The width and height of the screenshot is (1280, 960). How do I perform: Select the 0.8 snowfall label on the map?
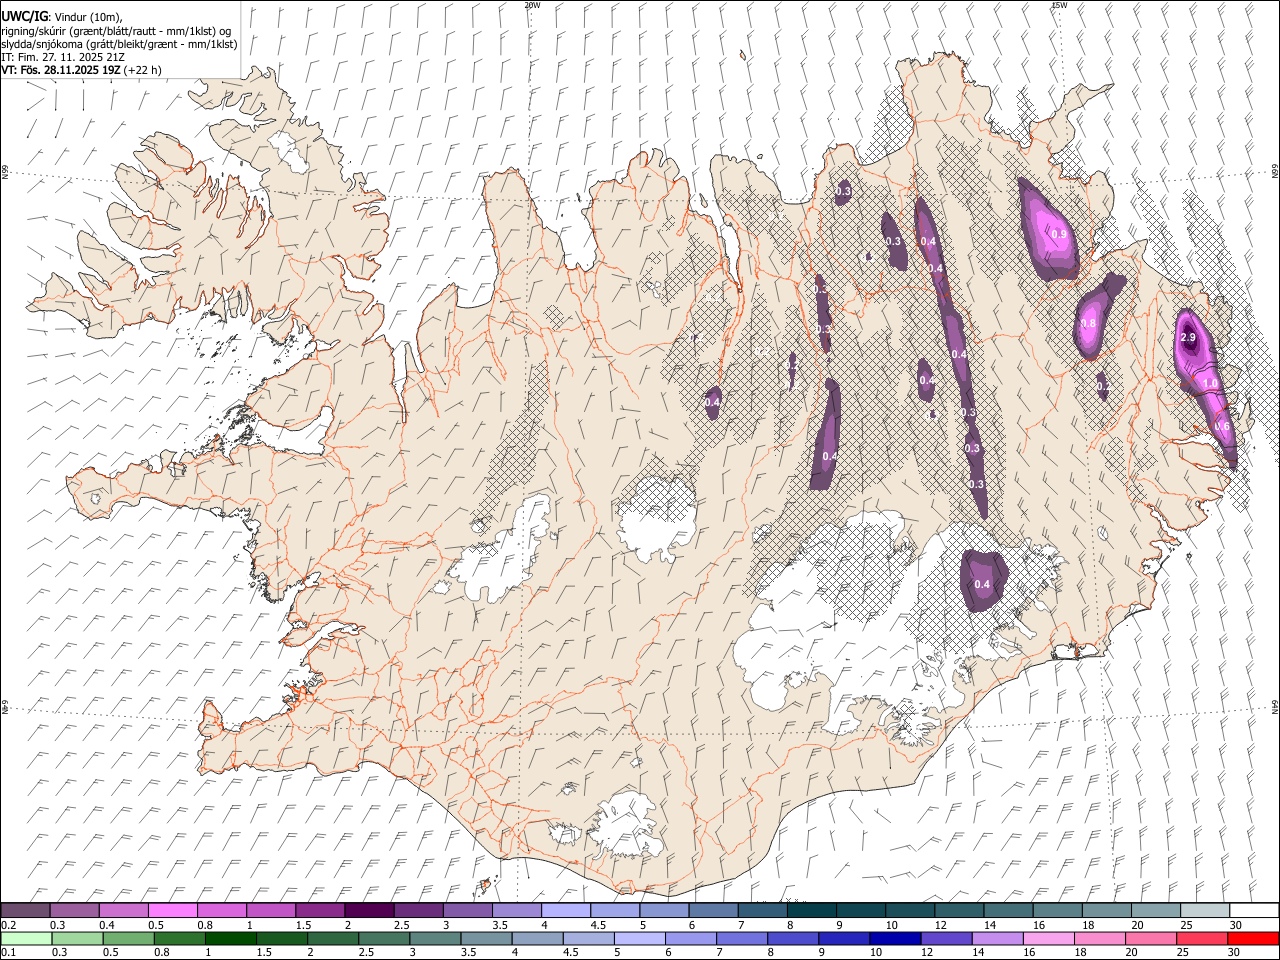pos(1089,324)
